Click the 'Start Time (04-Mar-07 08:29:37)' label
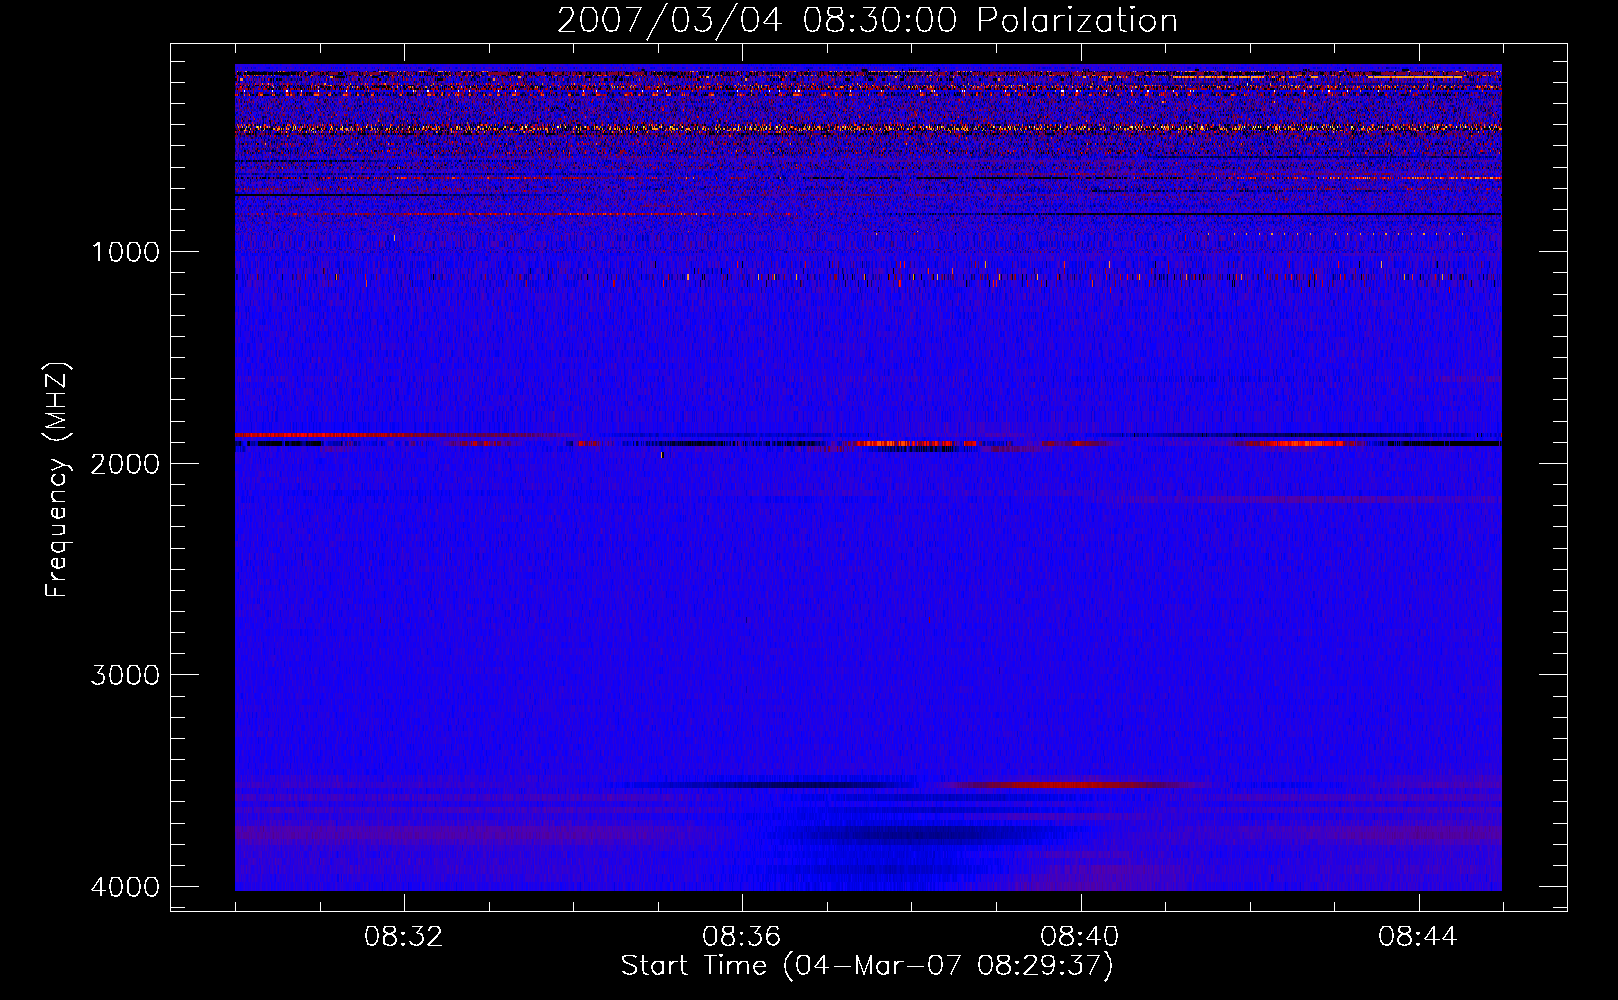 point(867,966)
